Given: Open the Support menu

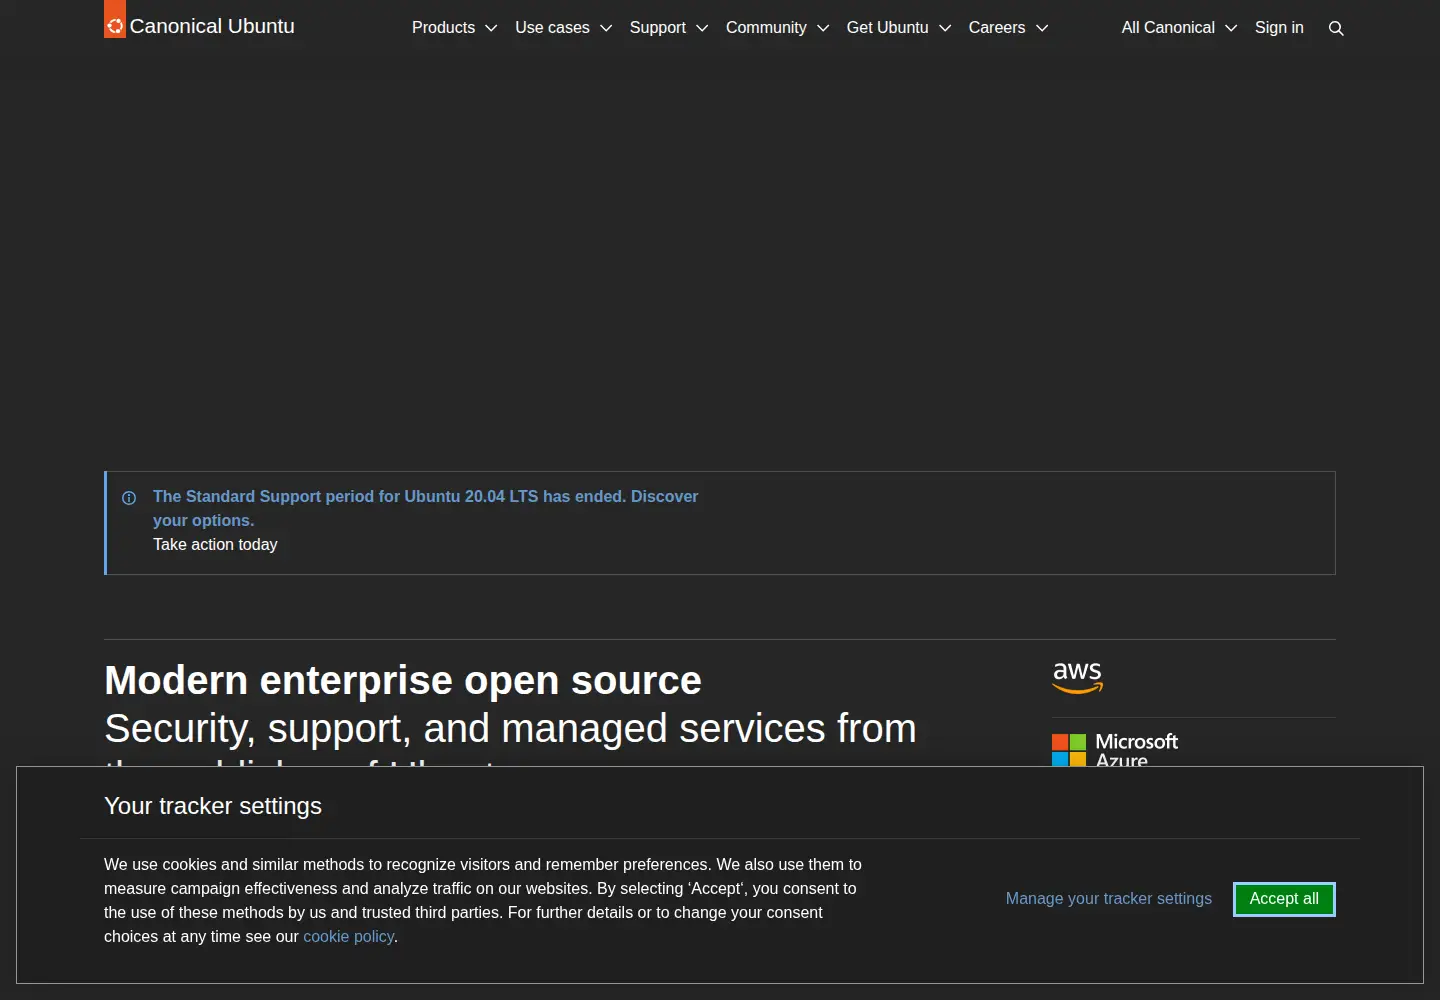Looking at the screenshot, I should [x=669, y=28].
